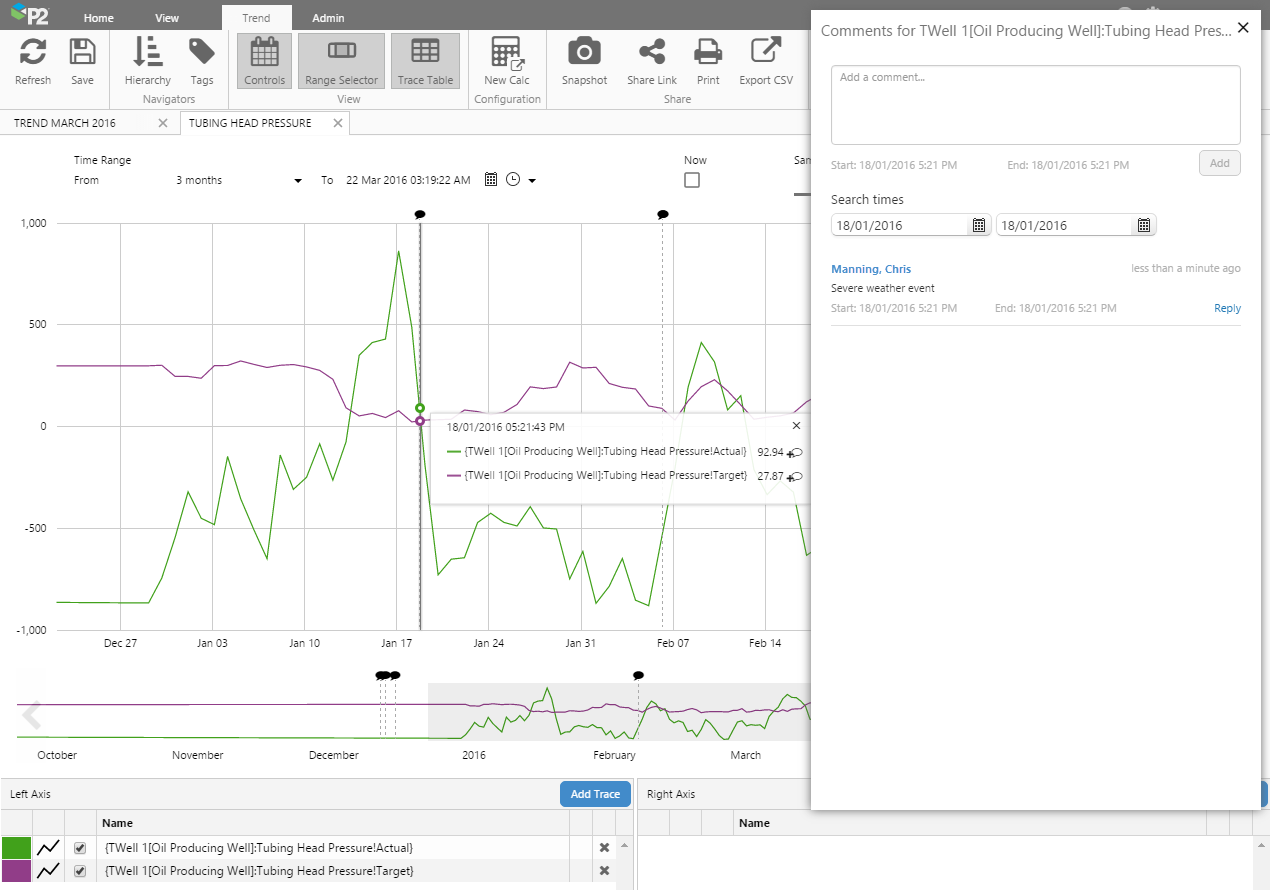
Task: Select the TREND MARCH 2016 tab
Action: pos(65,123)
